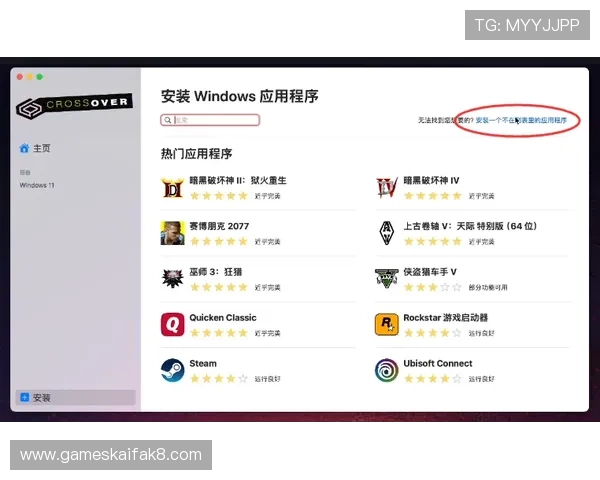
Task: Click the star rating under Rockstar 游戏启动器
Action: pos(433,333)
